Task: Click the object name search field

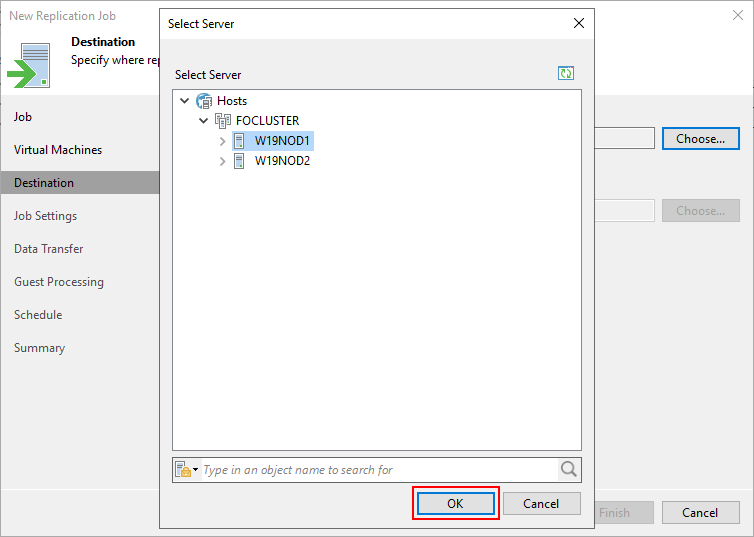Action: 380,470
